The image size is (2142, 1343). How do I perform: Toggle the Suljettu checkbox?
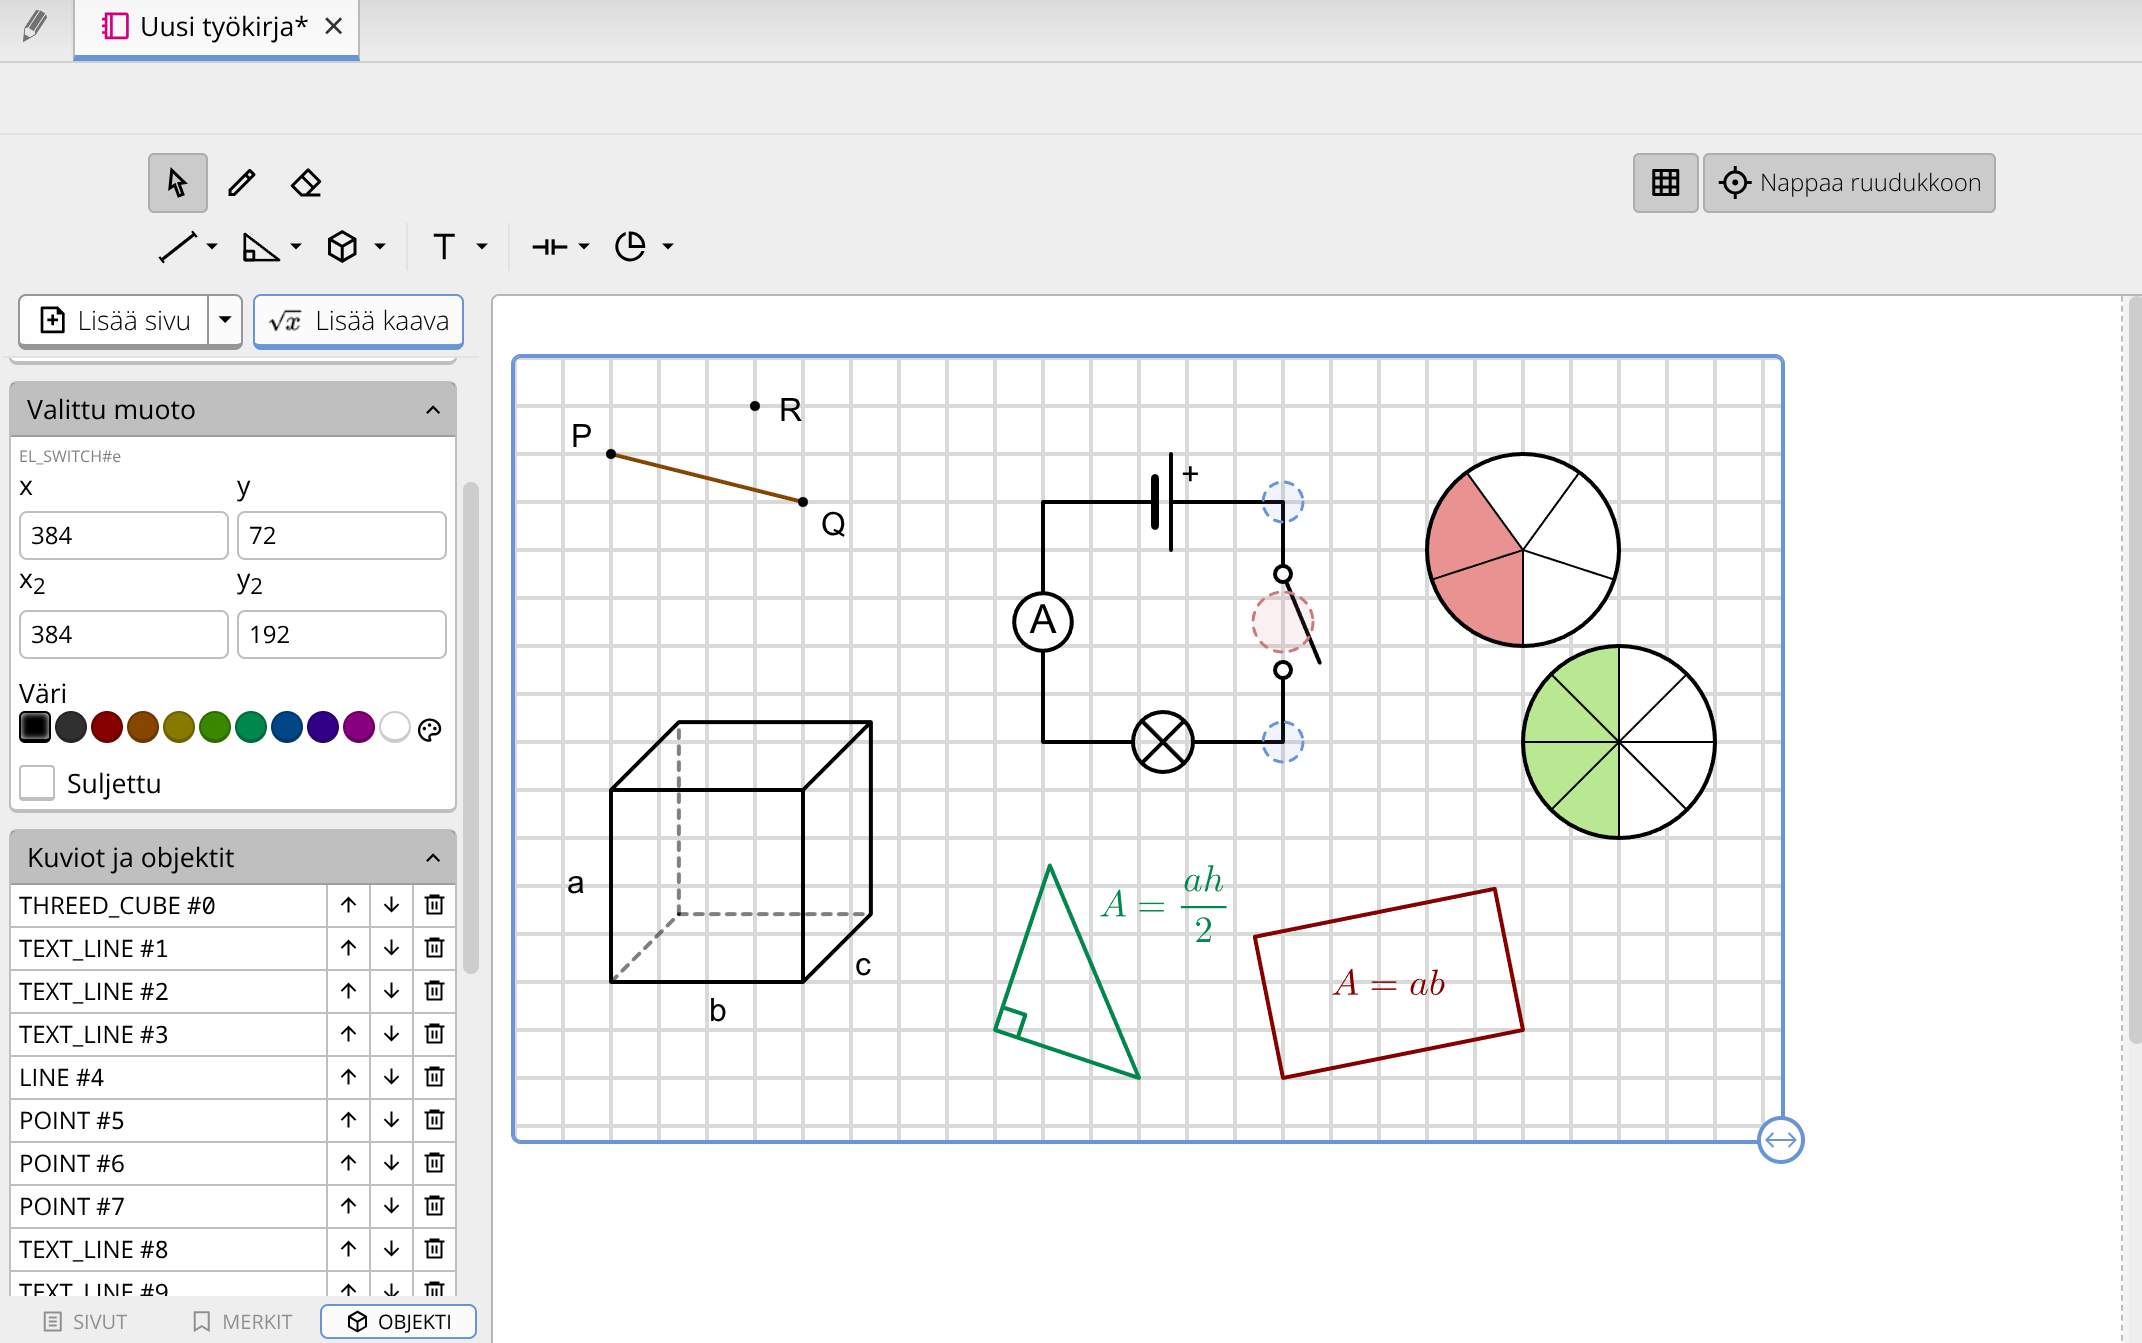click(38, 783)
